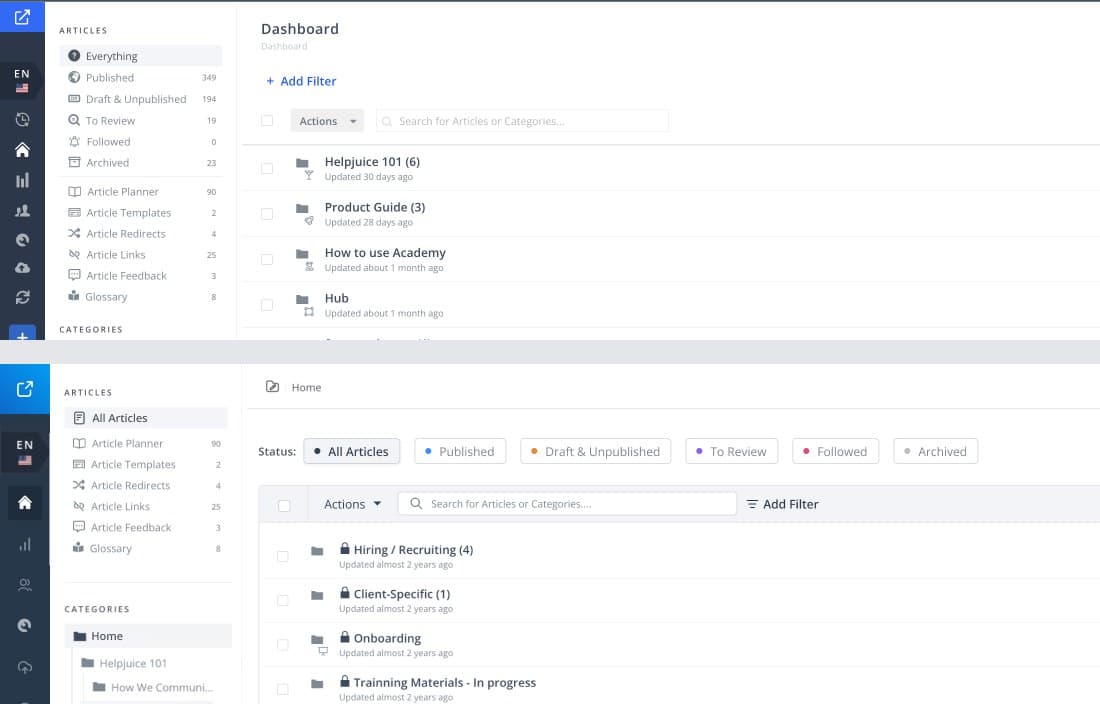The height and width of the screenshot is (704, 1100).
Task: Click the edit icon left of Home breadcrumb
Action: click(273, 386)
